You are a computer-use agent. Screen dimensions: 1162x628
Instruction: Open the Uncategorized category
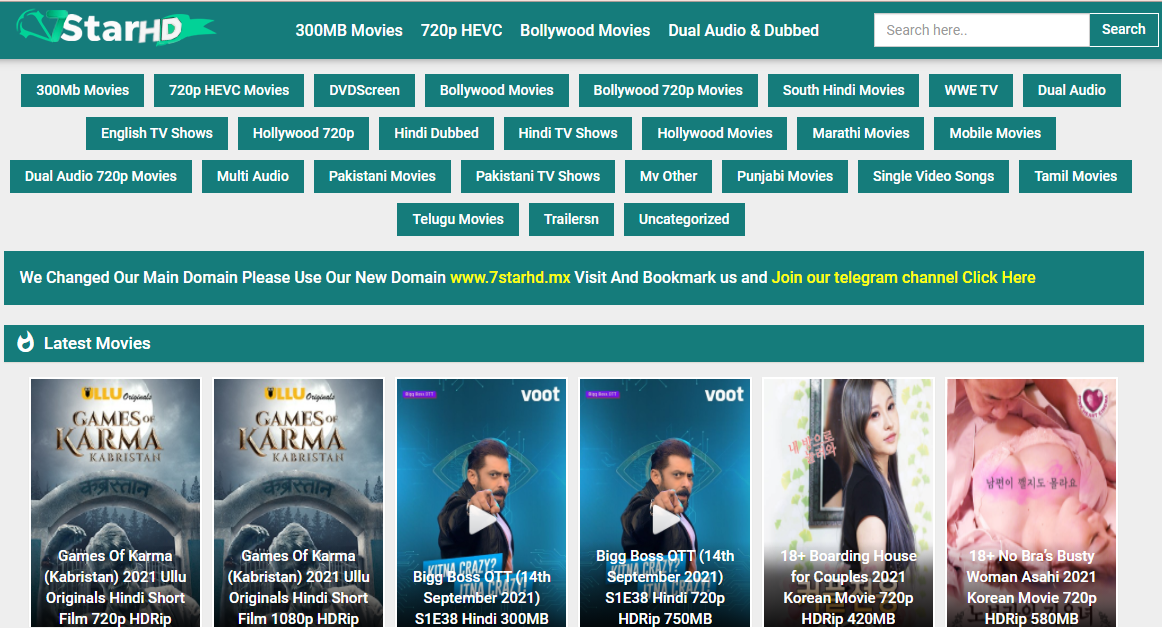tap(684, 219)
